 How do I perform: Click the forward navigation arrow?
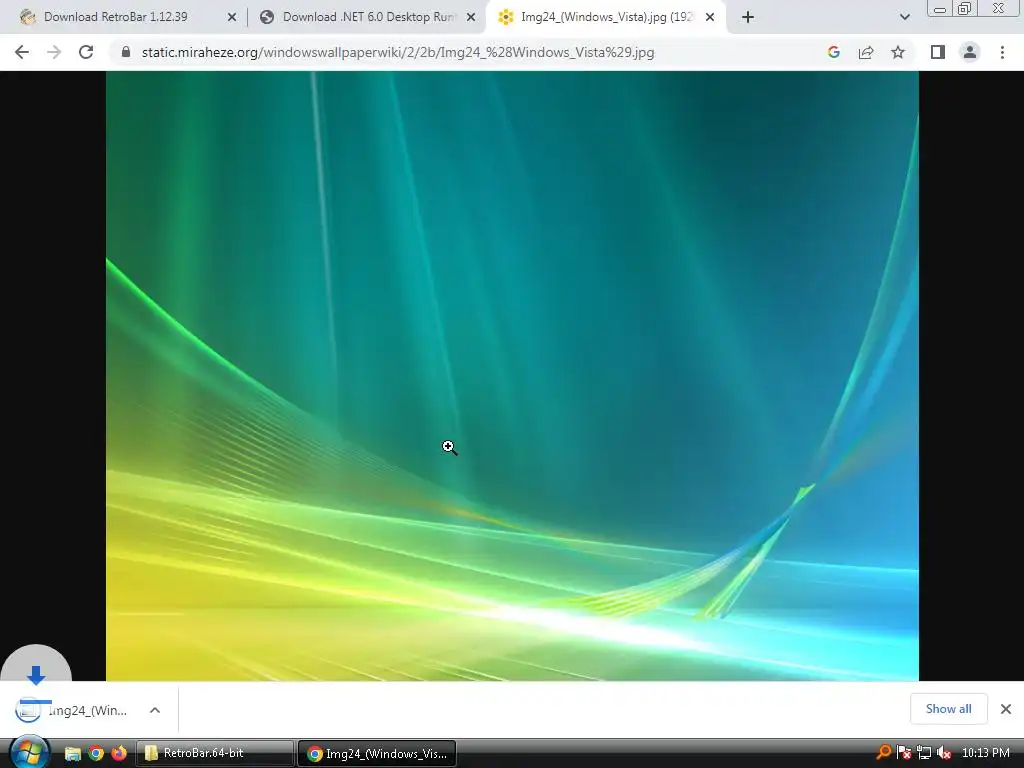pos(54,52)
